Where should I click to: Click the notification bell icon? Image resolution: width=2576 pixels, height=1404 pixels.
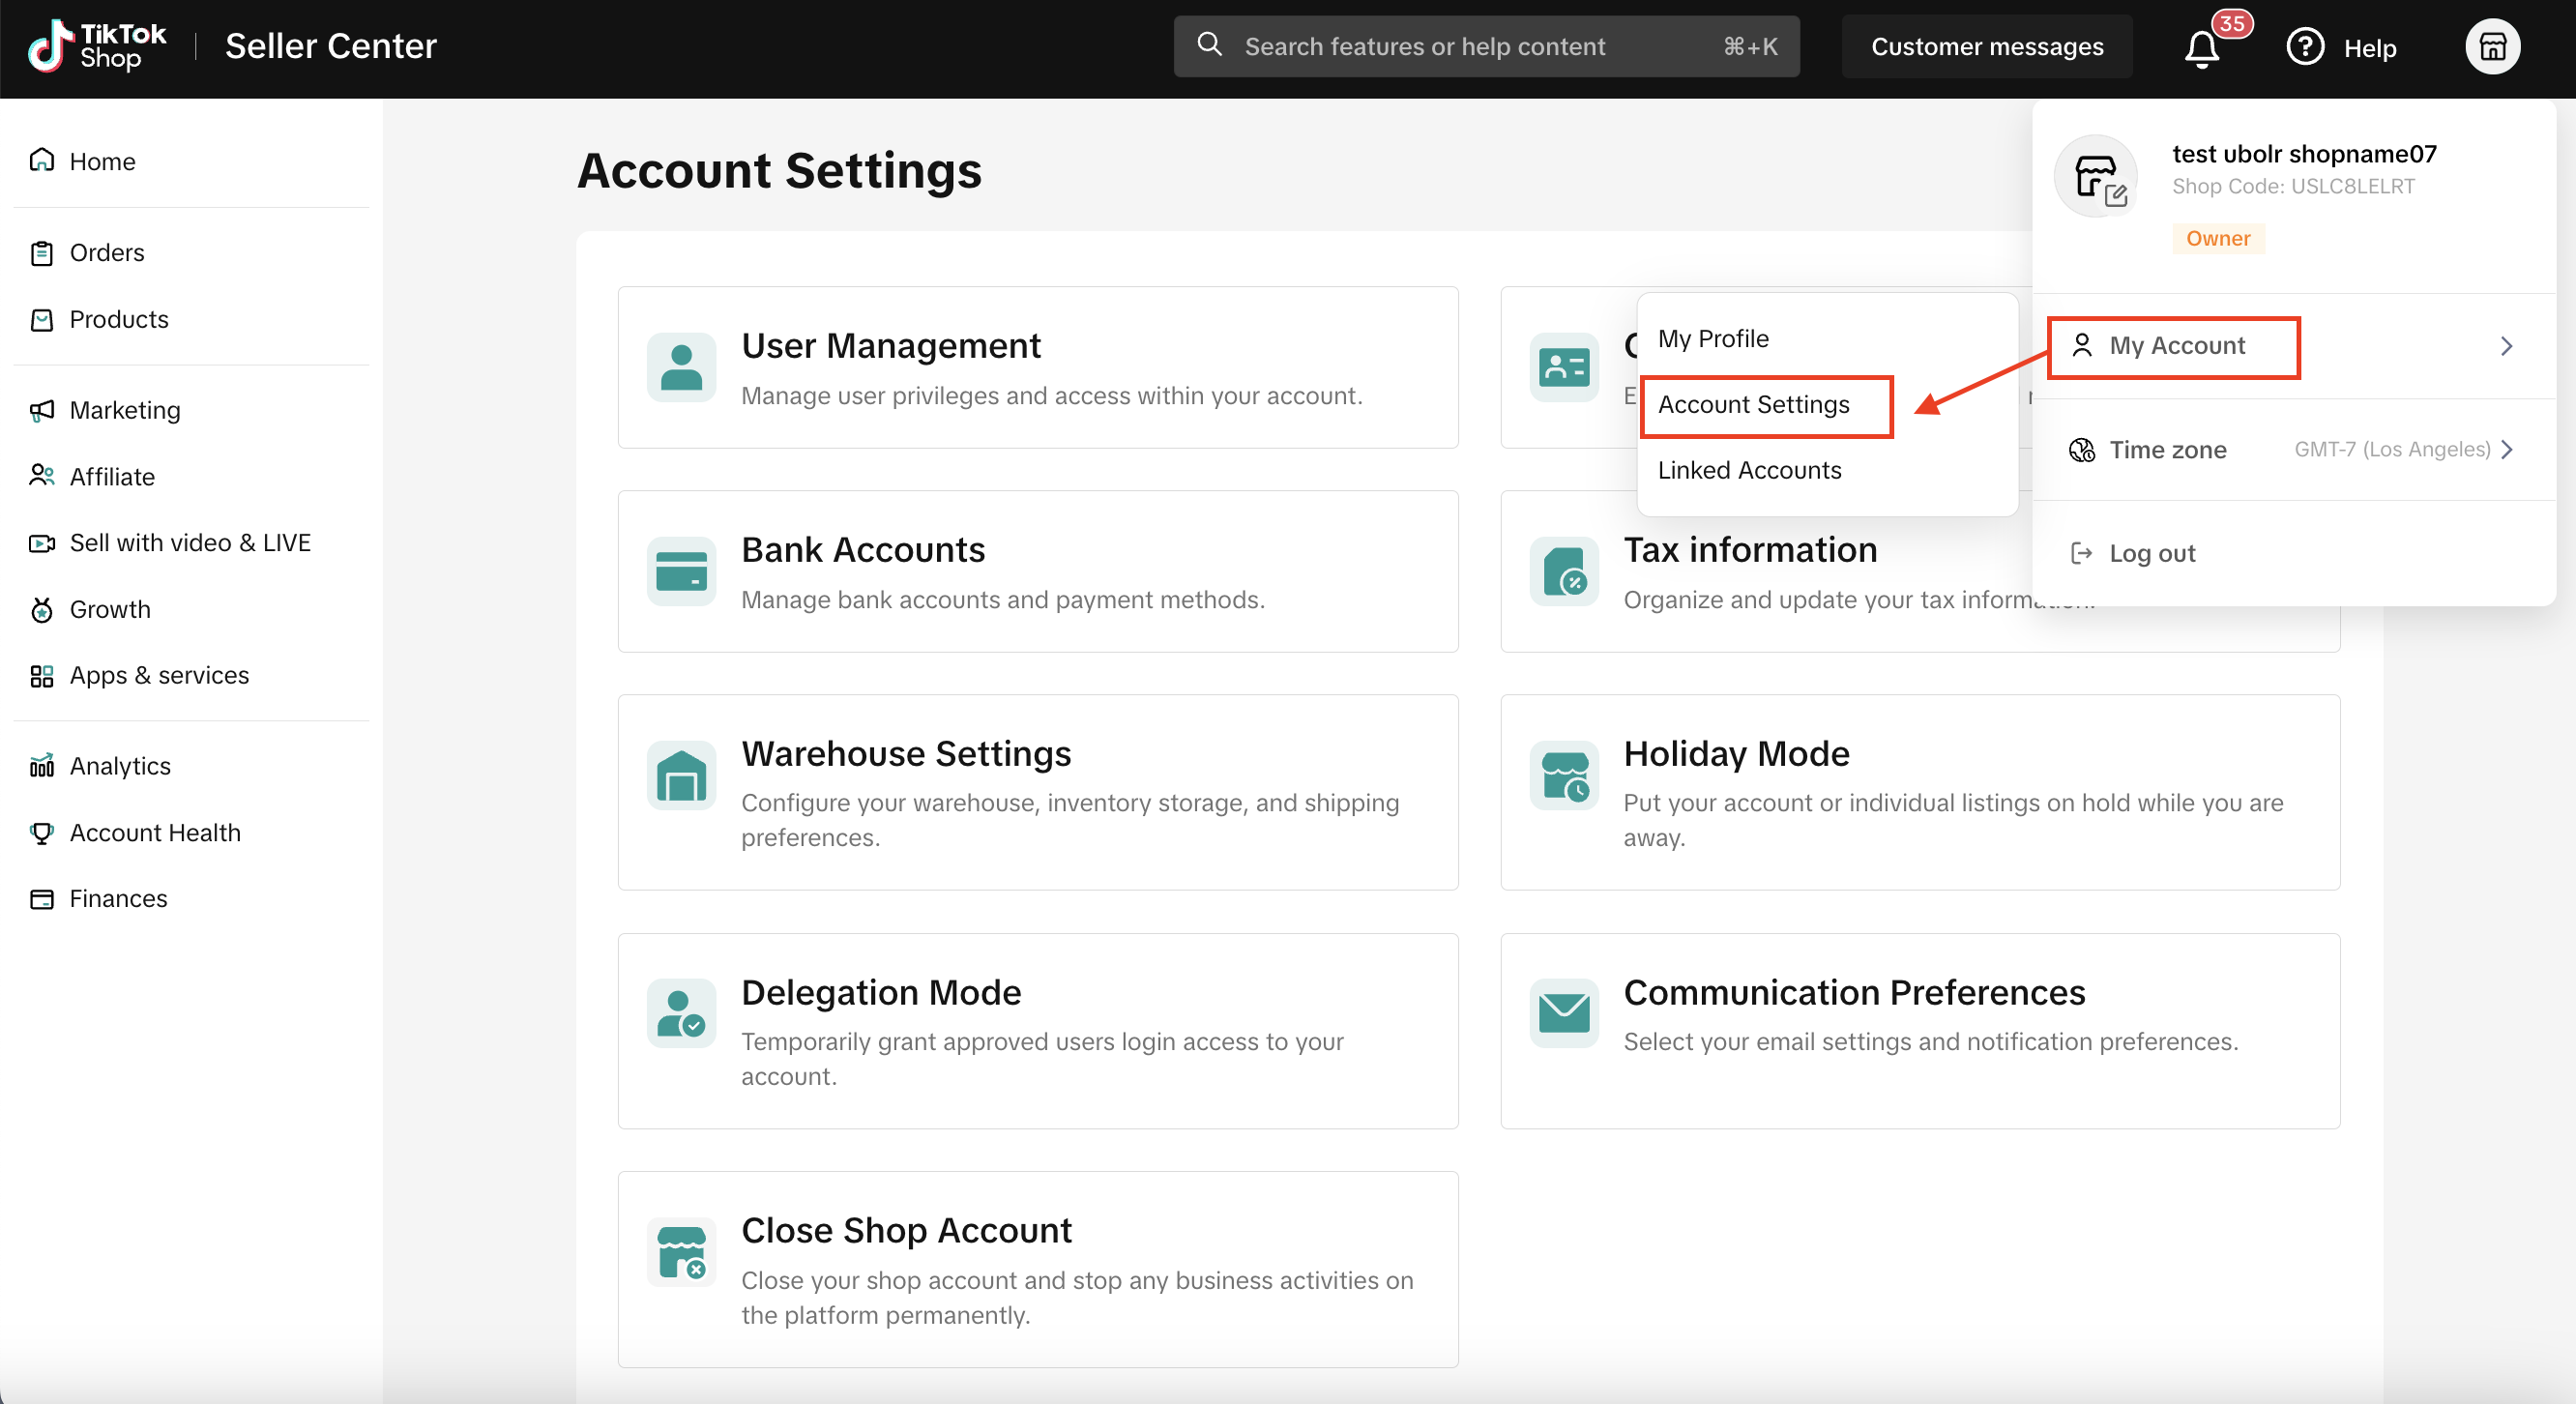click(x=2201, y=48)
